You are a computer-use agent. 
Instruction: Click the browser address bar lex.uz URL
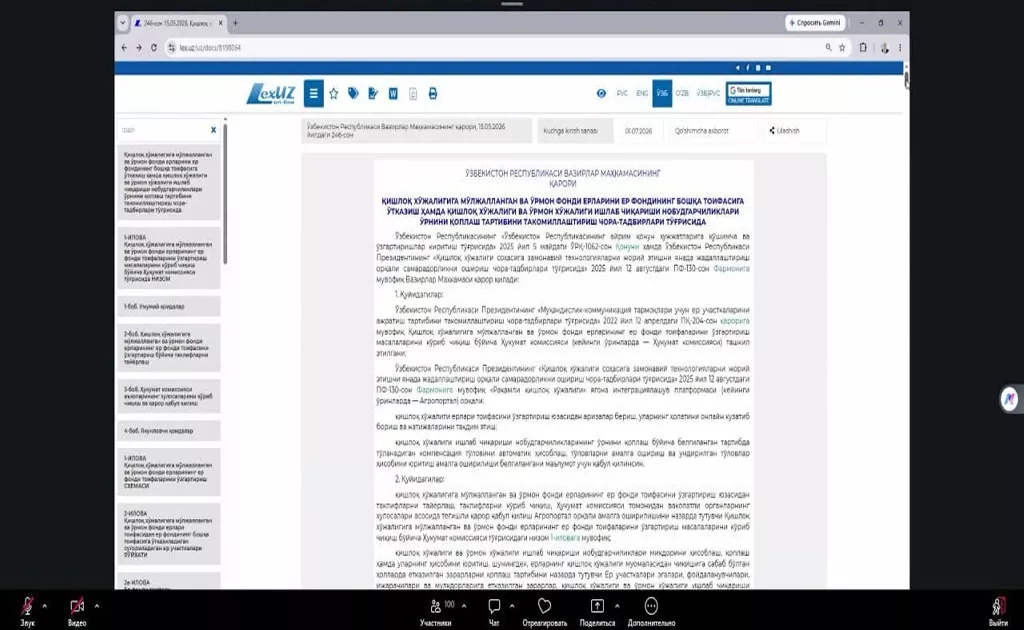[210, 48]
